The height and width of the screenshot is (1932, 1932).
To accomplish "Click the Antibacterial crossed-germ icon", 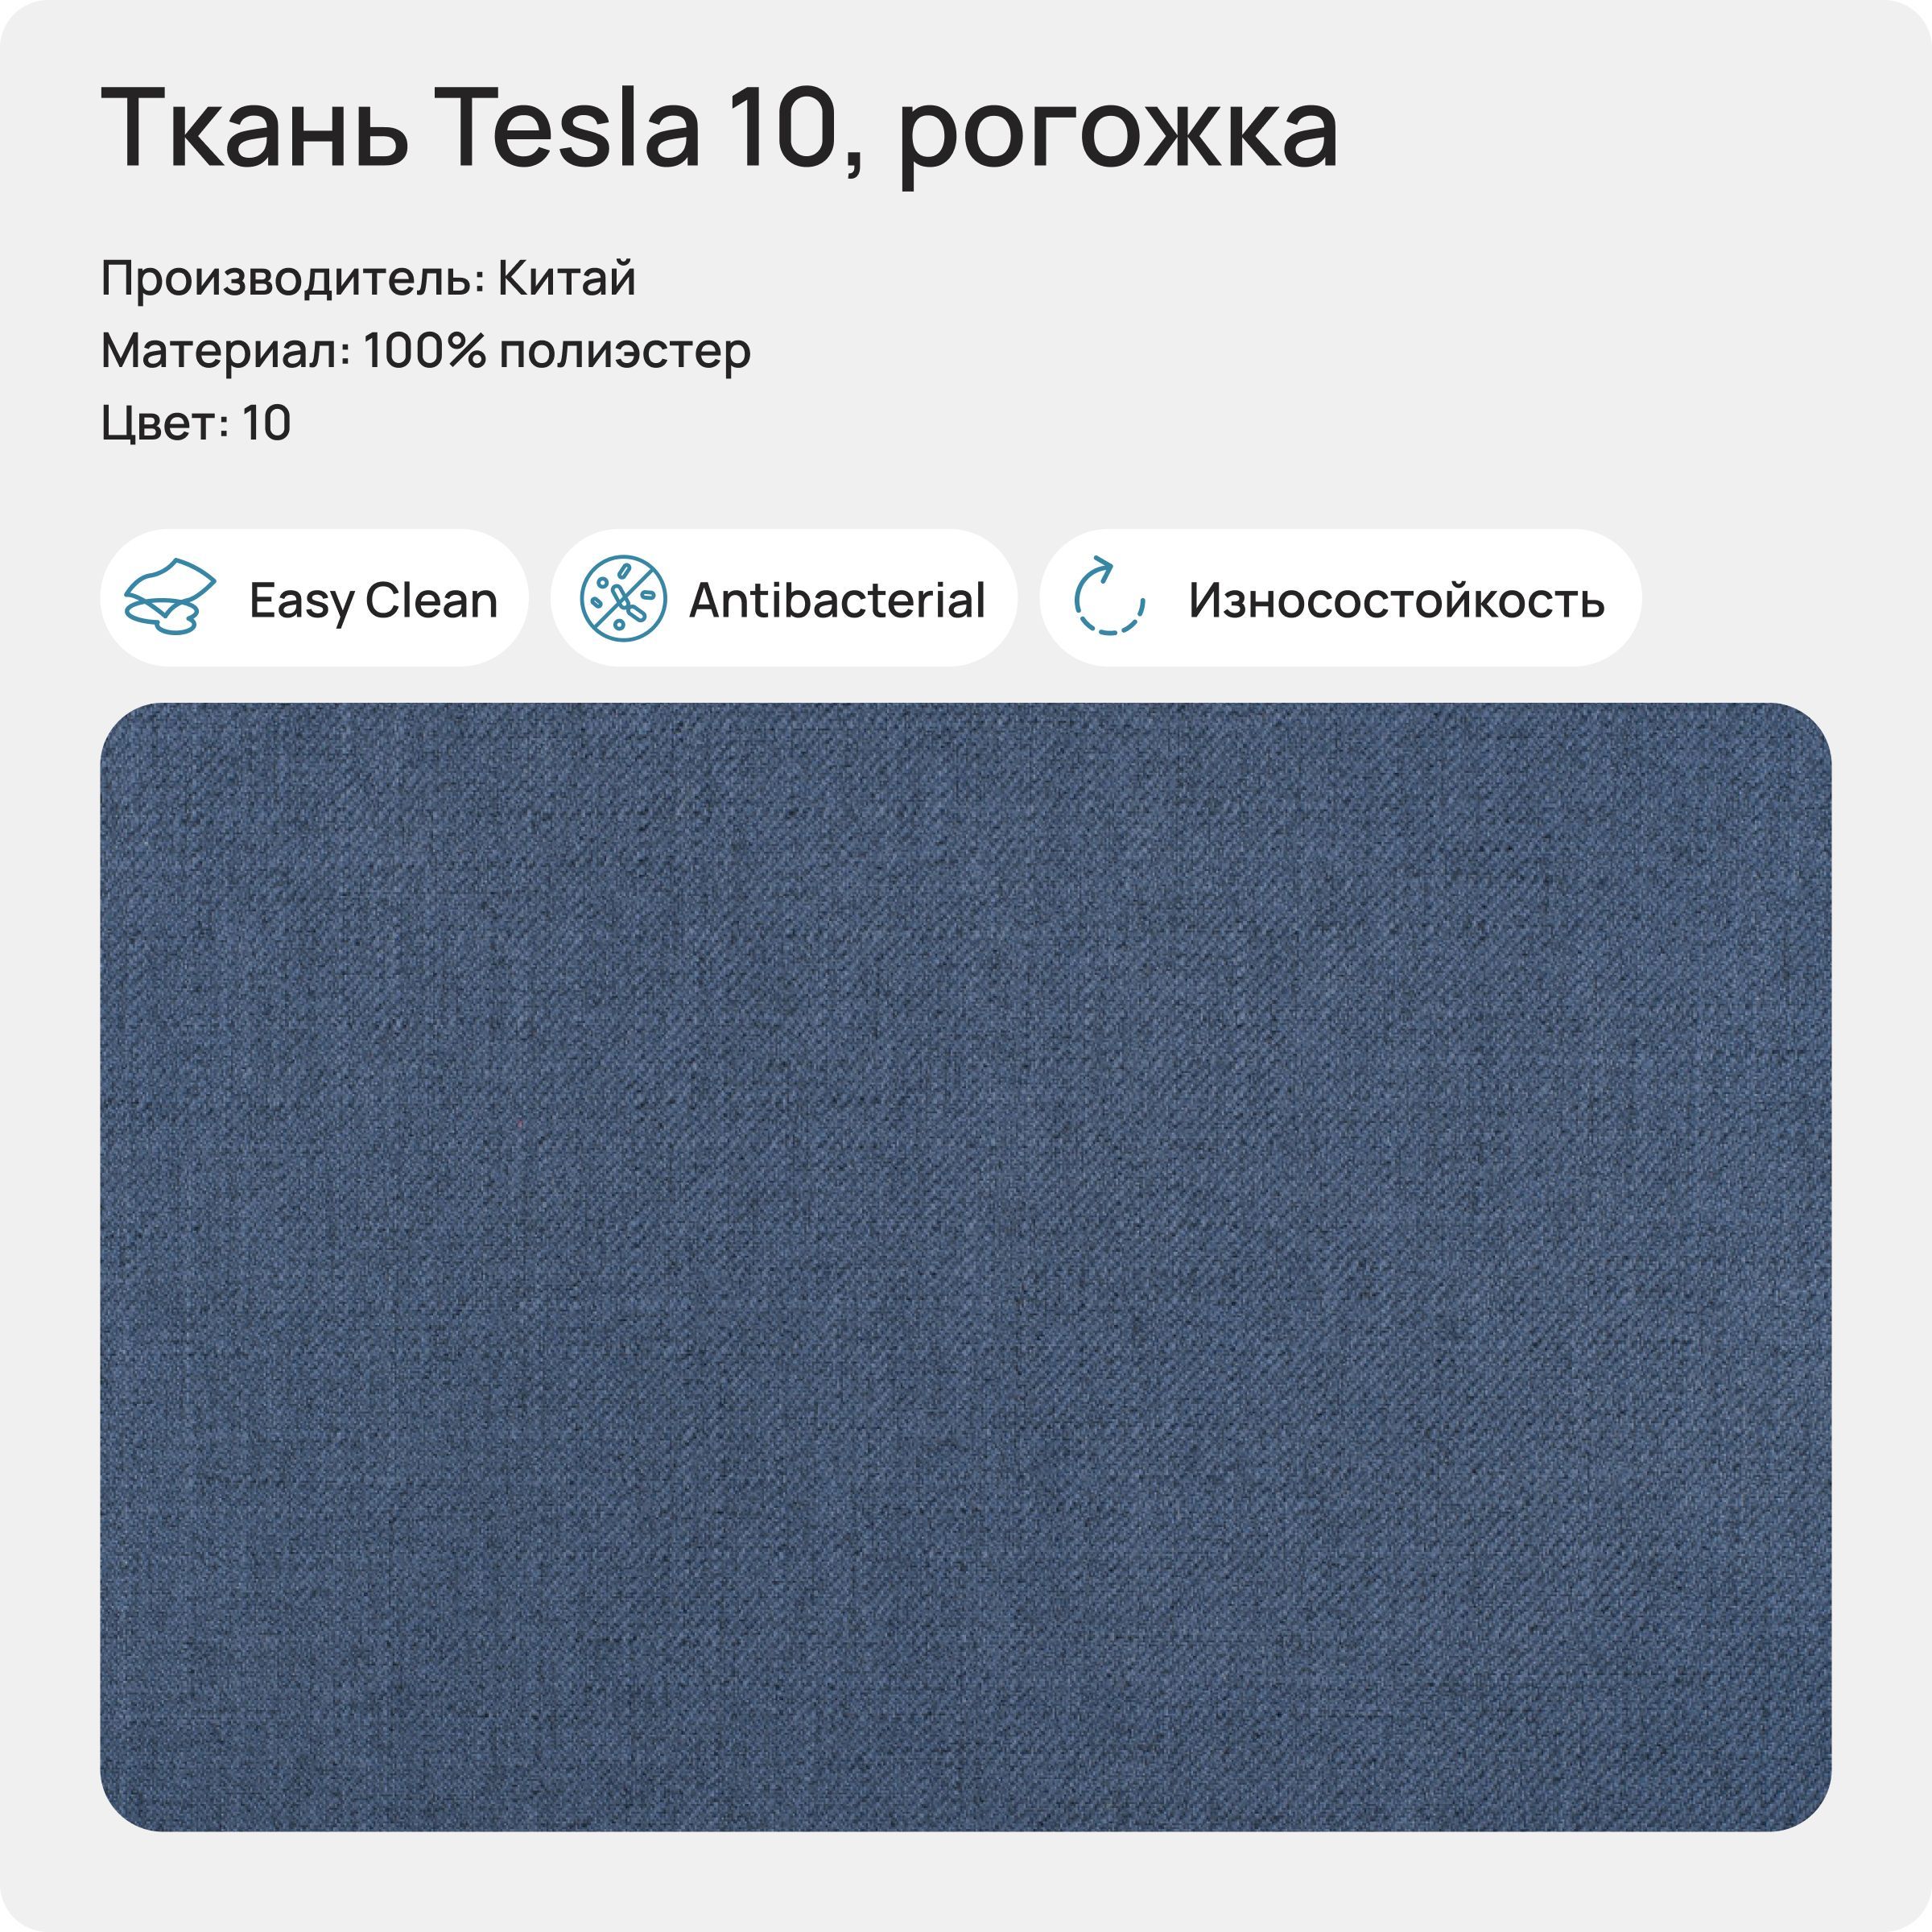I will click(623, 598).
